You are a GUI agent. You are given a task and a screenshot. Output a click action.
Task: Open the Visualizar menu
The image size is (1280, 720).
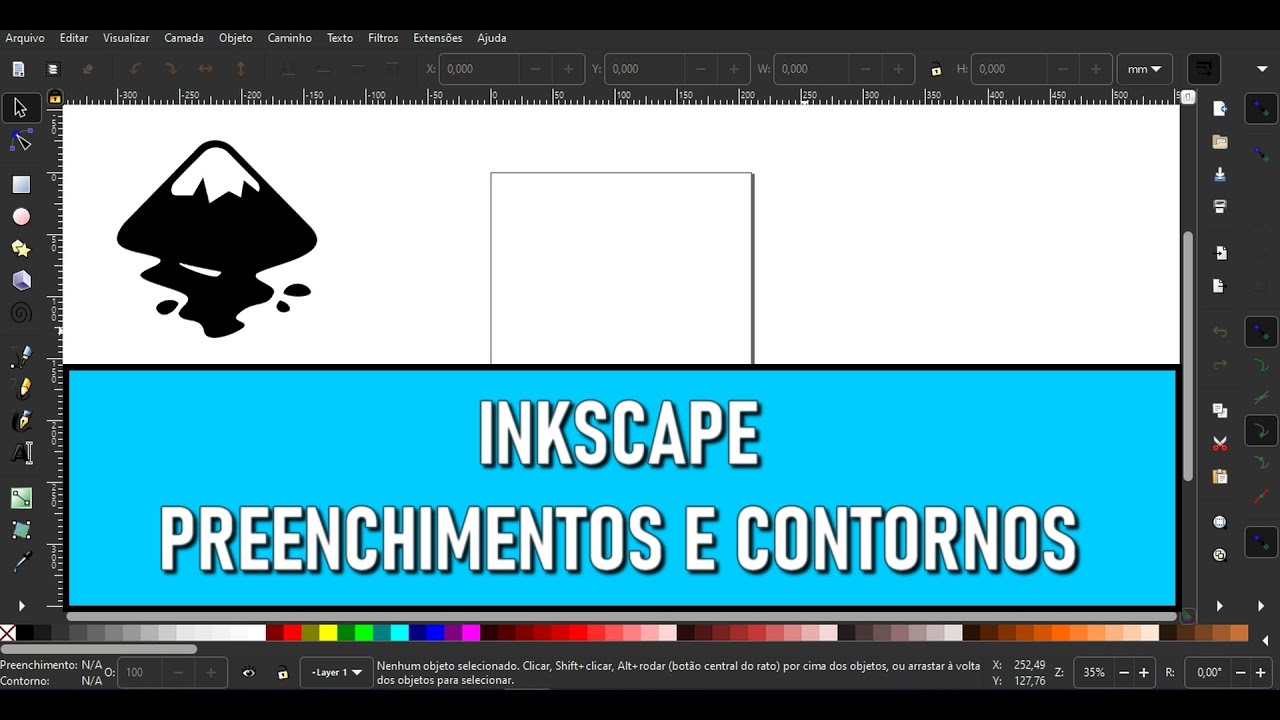coord(126,38)
